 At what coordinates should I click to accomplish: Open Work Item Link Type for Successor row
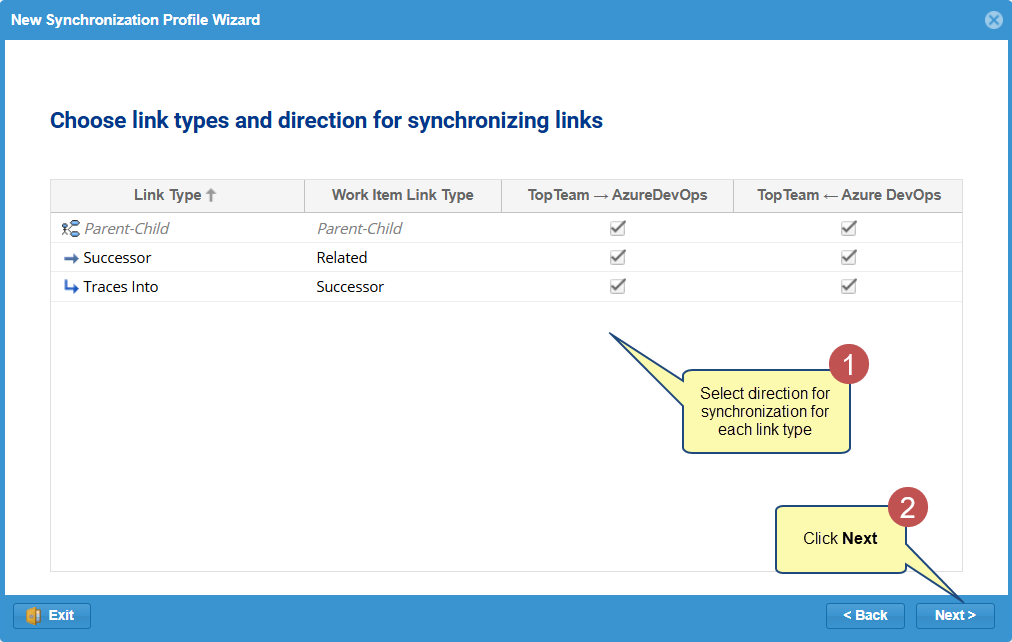342,258
